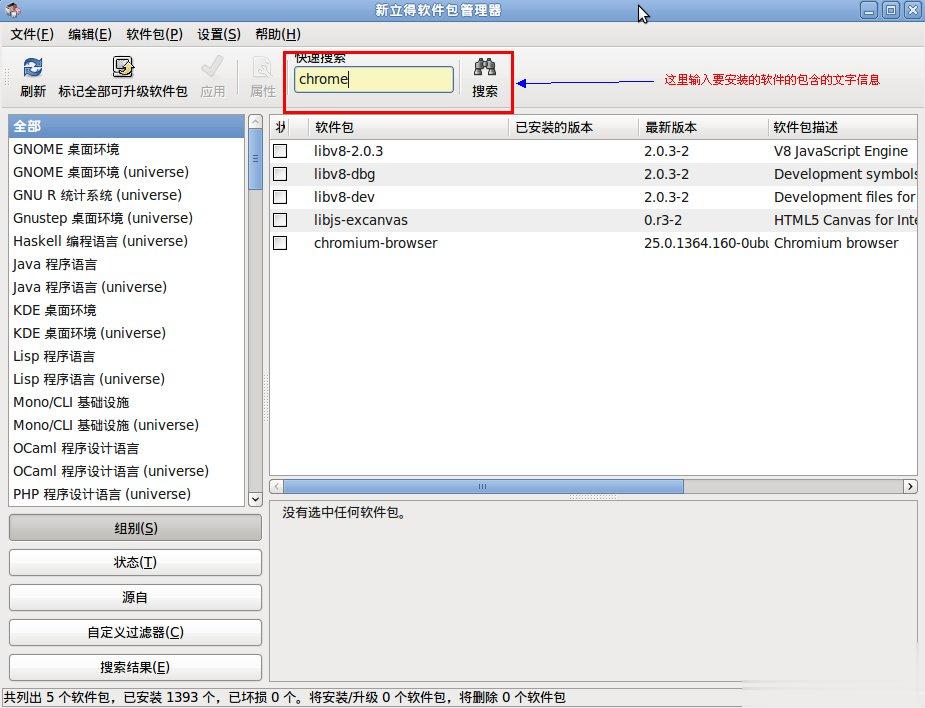Click the status bar package count text
925x708 pixels.
click(x=285, y=697)
